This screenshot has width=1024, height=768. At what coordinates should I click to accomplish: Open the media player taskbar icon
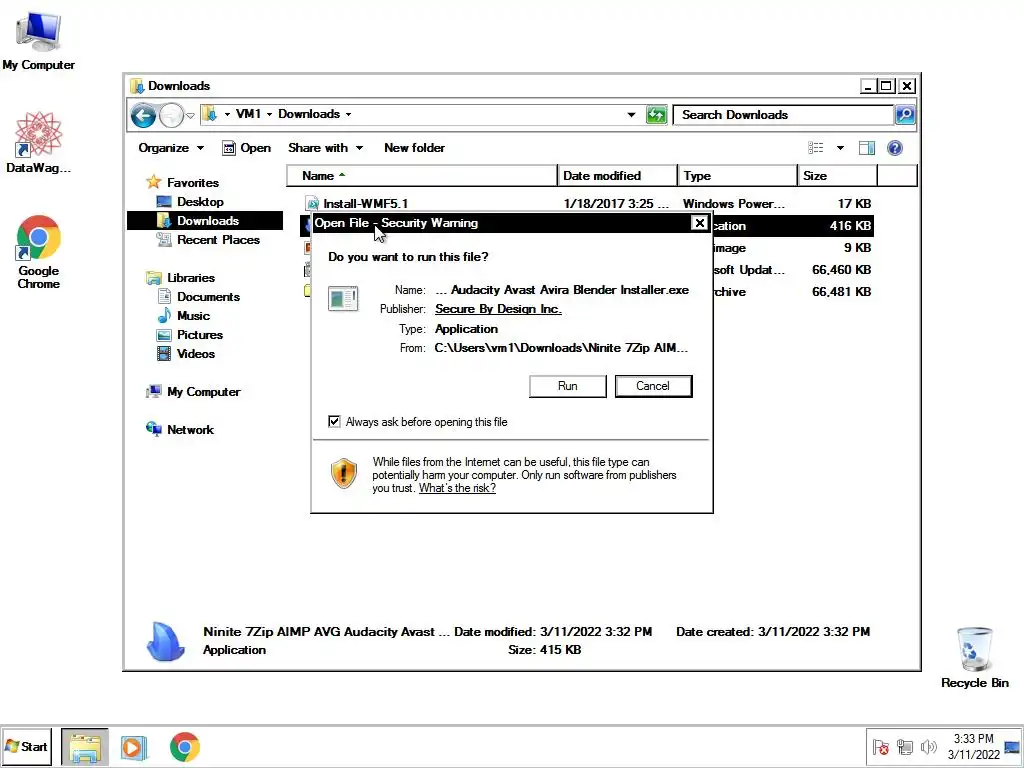coord(133,747)
